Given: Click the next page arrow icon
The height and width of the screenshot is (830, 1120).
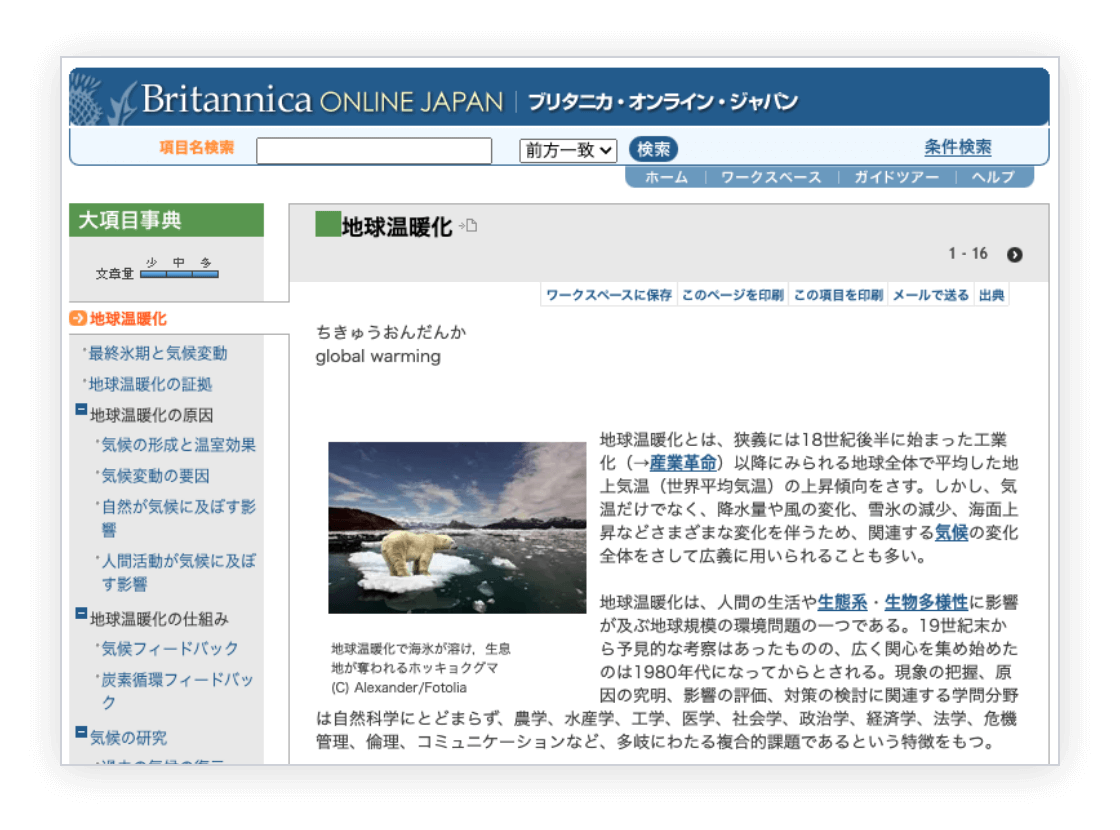Looking at the screenshot, I should click(1014, 254).
